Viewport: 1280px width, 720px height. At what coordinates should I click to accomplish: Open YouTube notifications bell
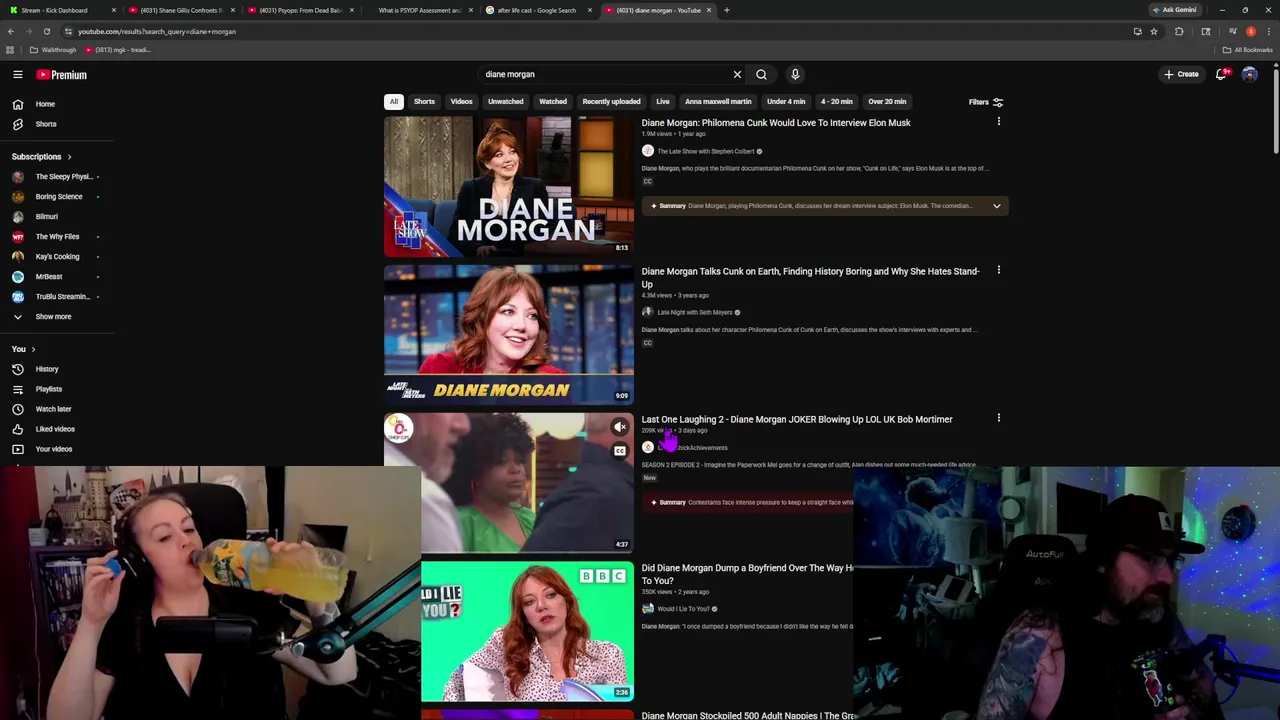click(x=1221, y=74)
